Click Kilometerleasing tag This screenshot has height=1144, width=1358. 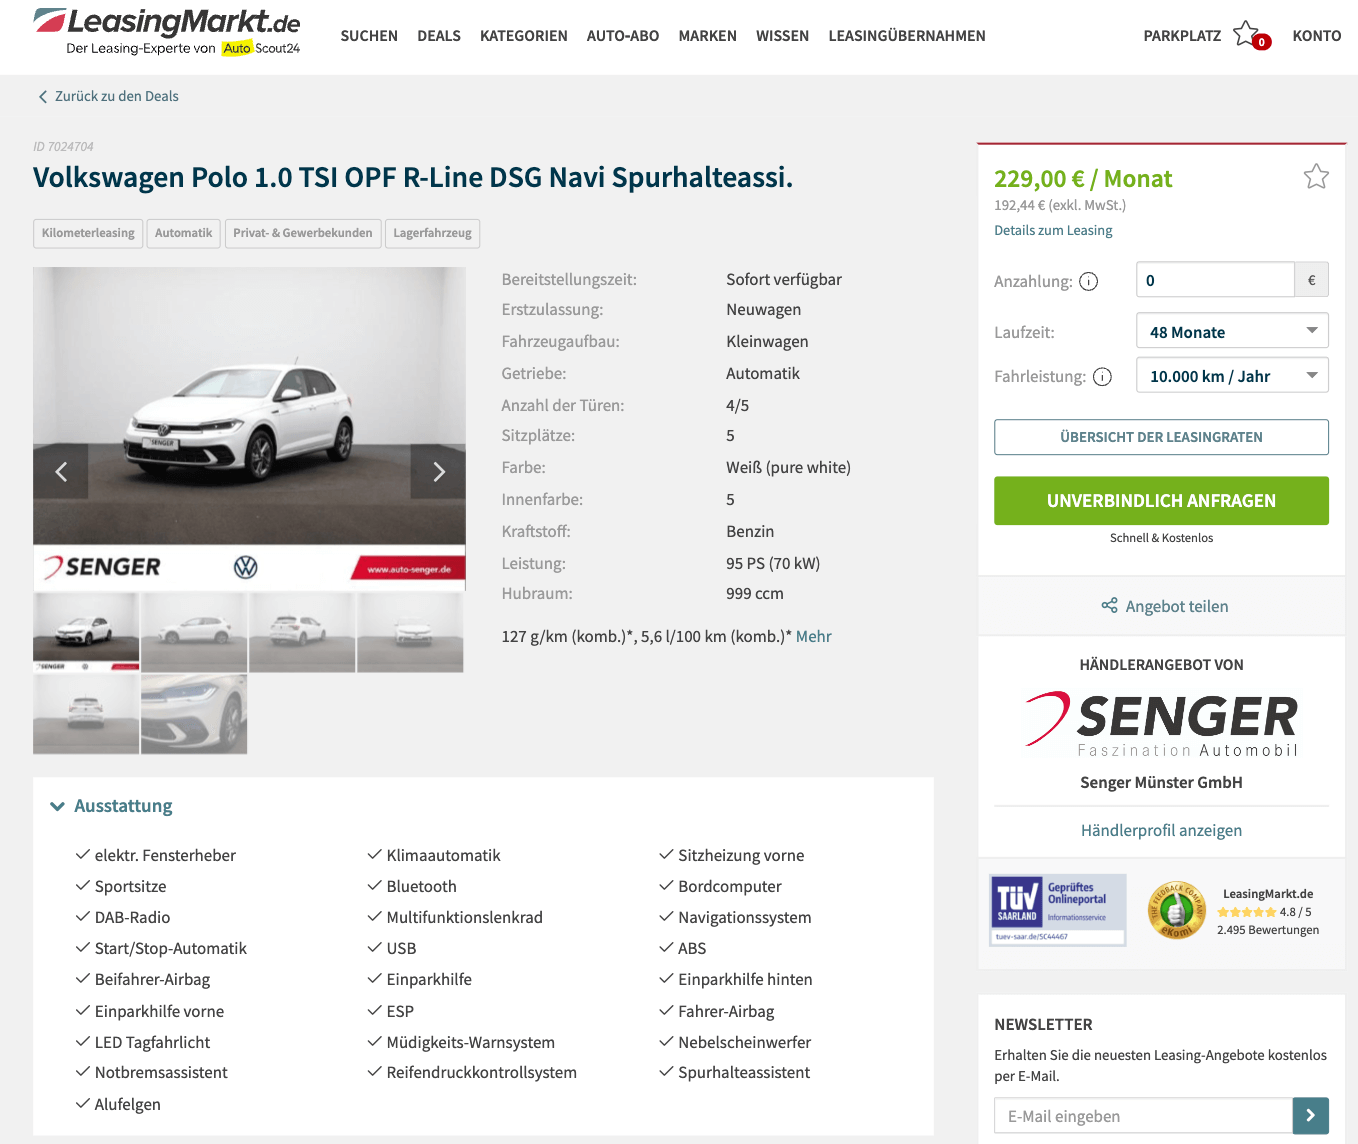click(88, 233)
